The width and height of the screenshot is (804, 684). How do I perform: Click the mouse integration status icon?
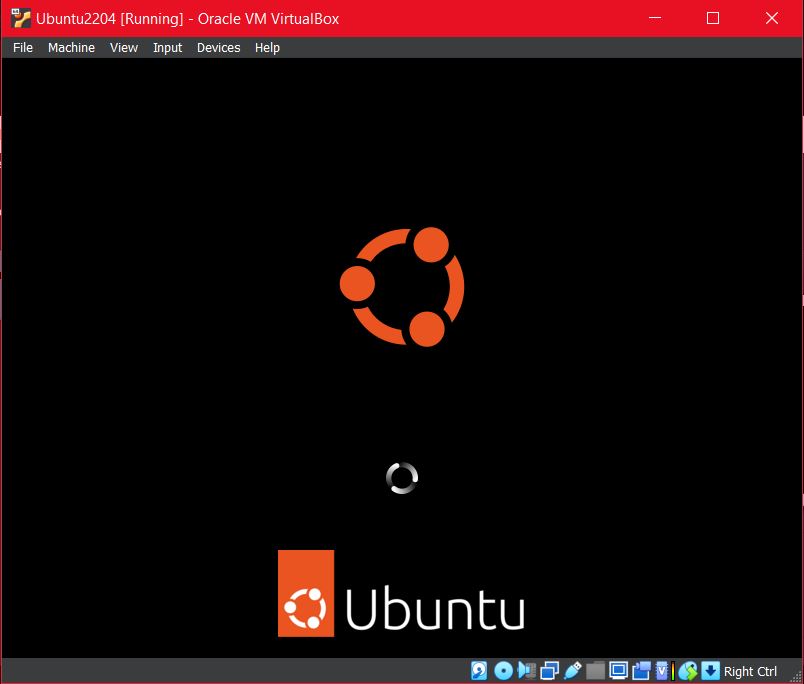(688, 671)
